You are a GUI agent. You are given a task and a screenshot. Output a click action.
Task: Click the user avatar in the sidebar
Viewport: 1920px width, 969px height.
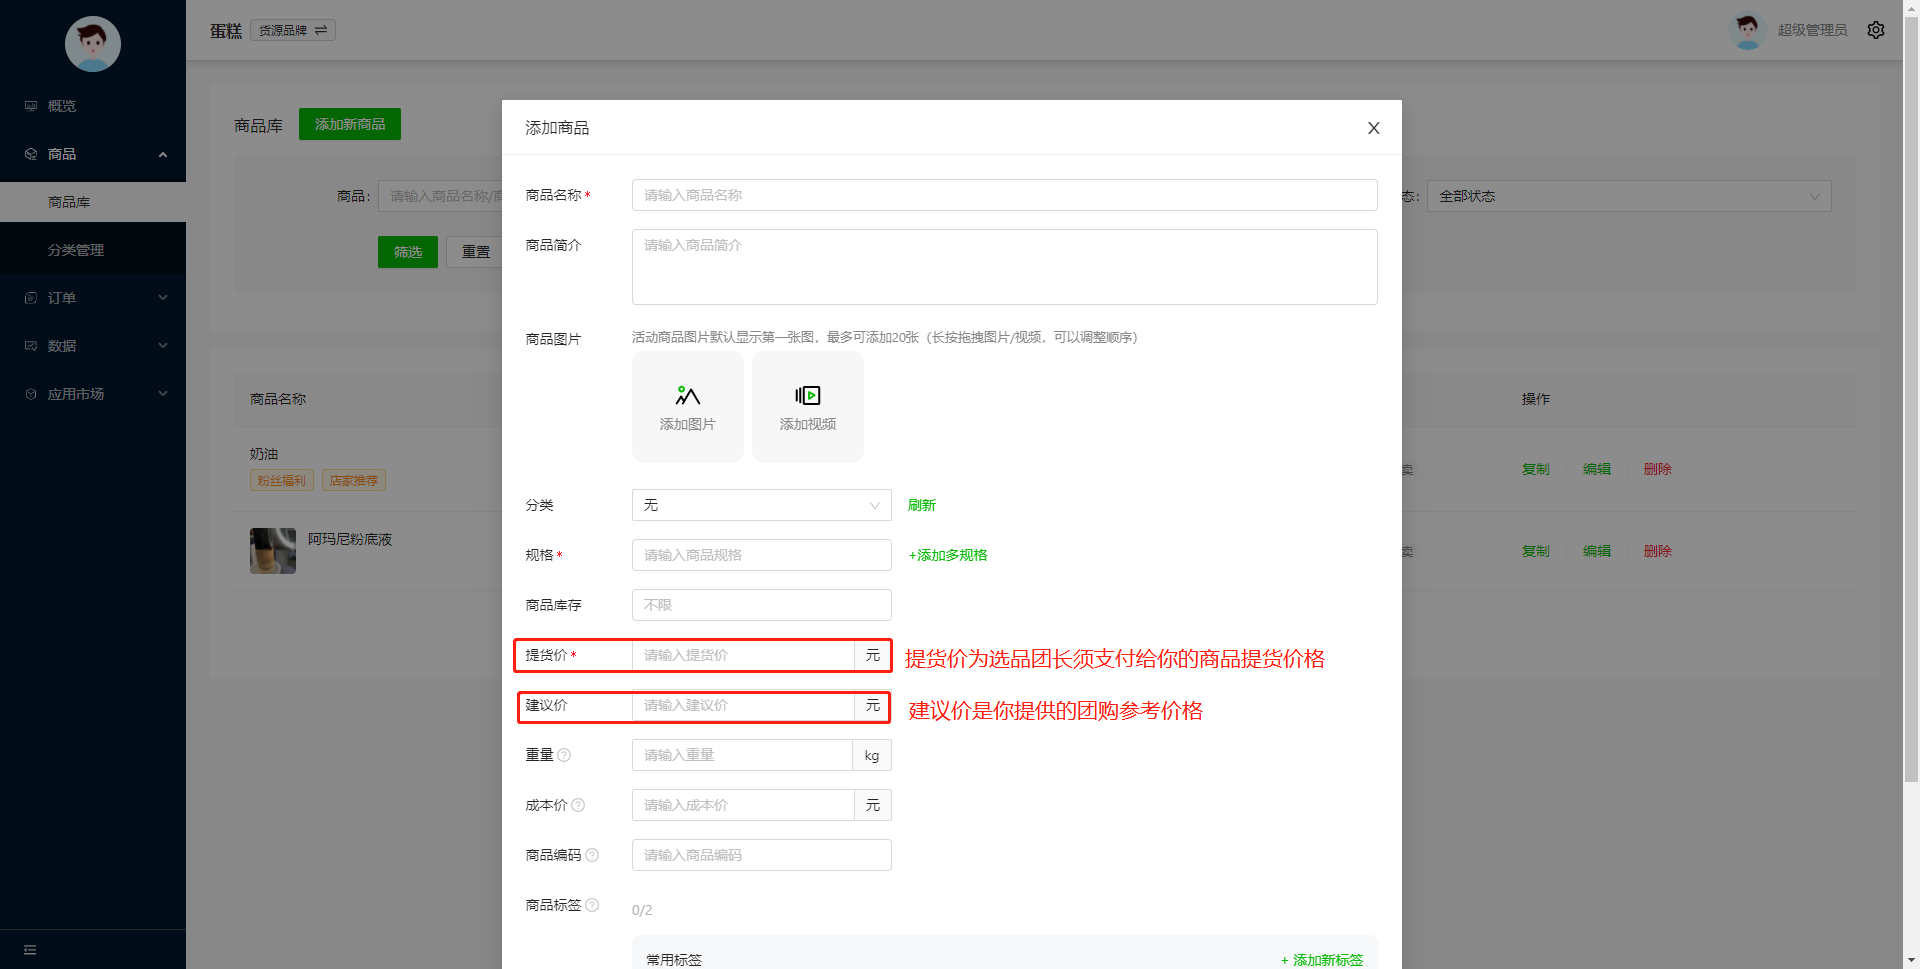pos(93,44)
